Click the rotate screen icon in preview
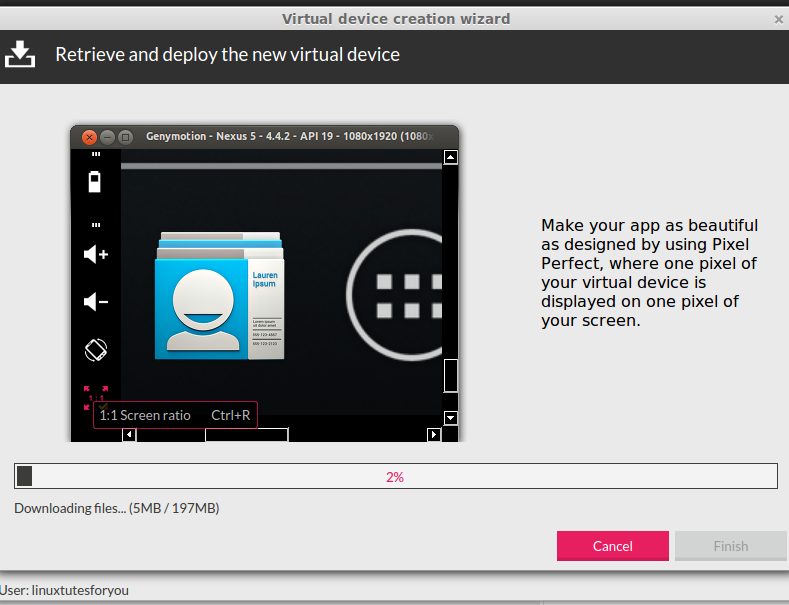 [x=96, y=350]
